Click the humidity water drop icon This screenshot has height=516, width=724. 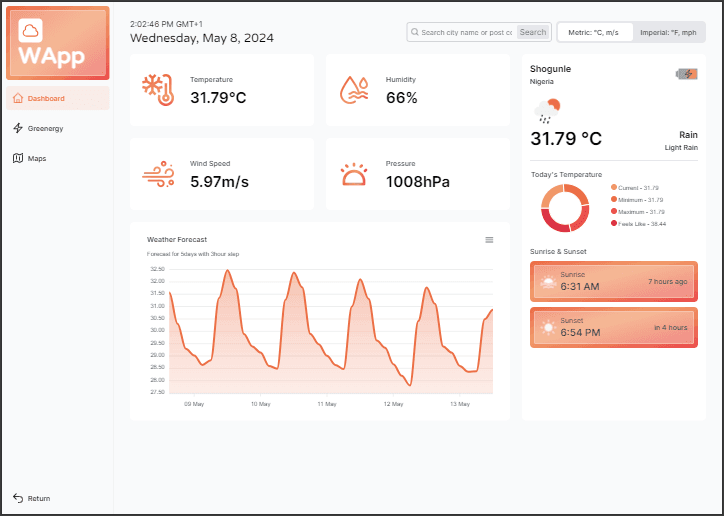354,89
